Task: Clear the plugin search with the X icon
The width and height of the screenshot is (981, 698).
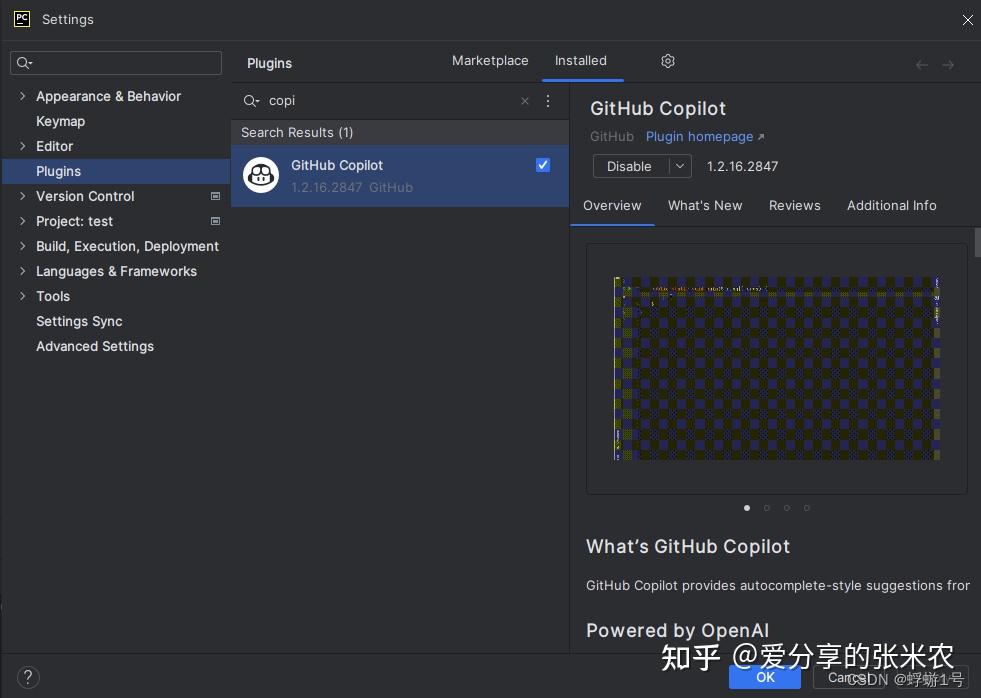Action: coord(524,101)
